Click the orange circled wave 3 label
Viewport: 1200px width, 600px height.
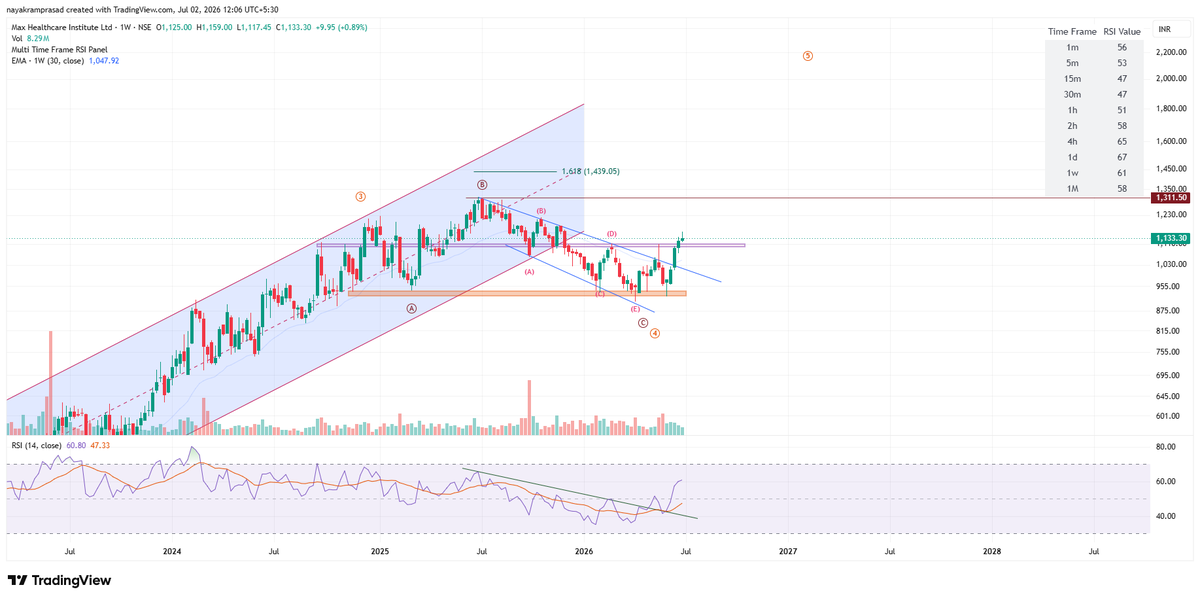point(360,197)
